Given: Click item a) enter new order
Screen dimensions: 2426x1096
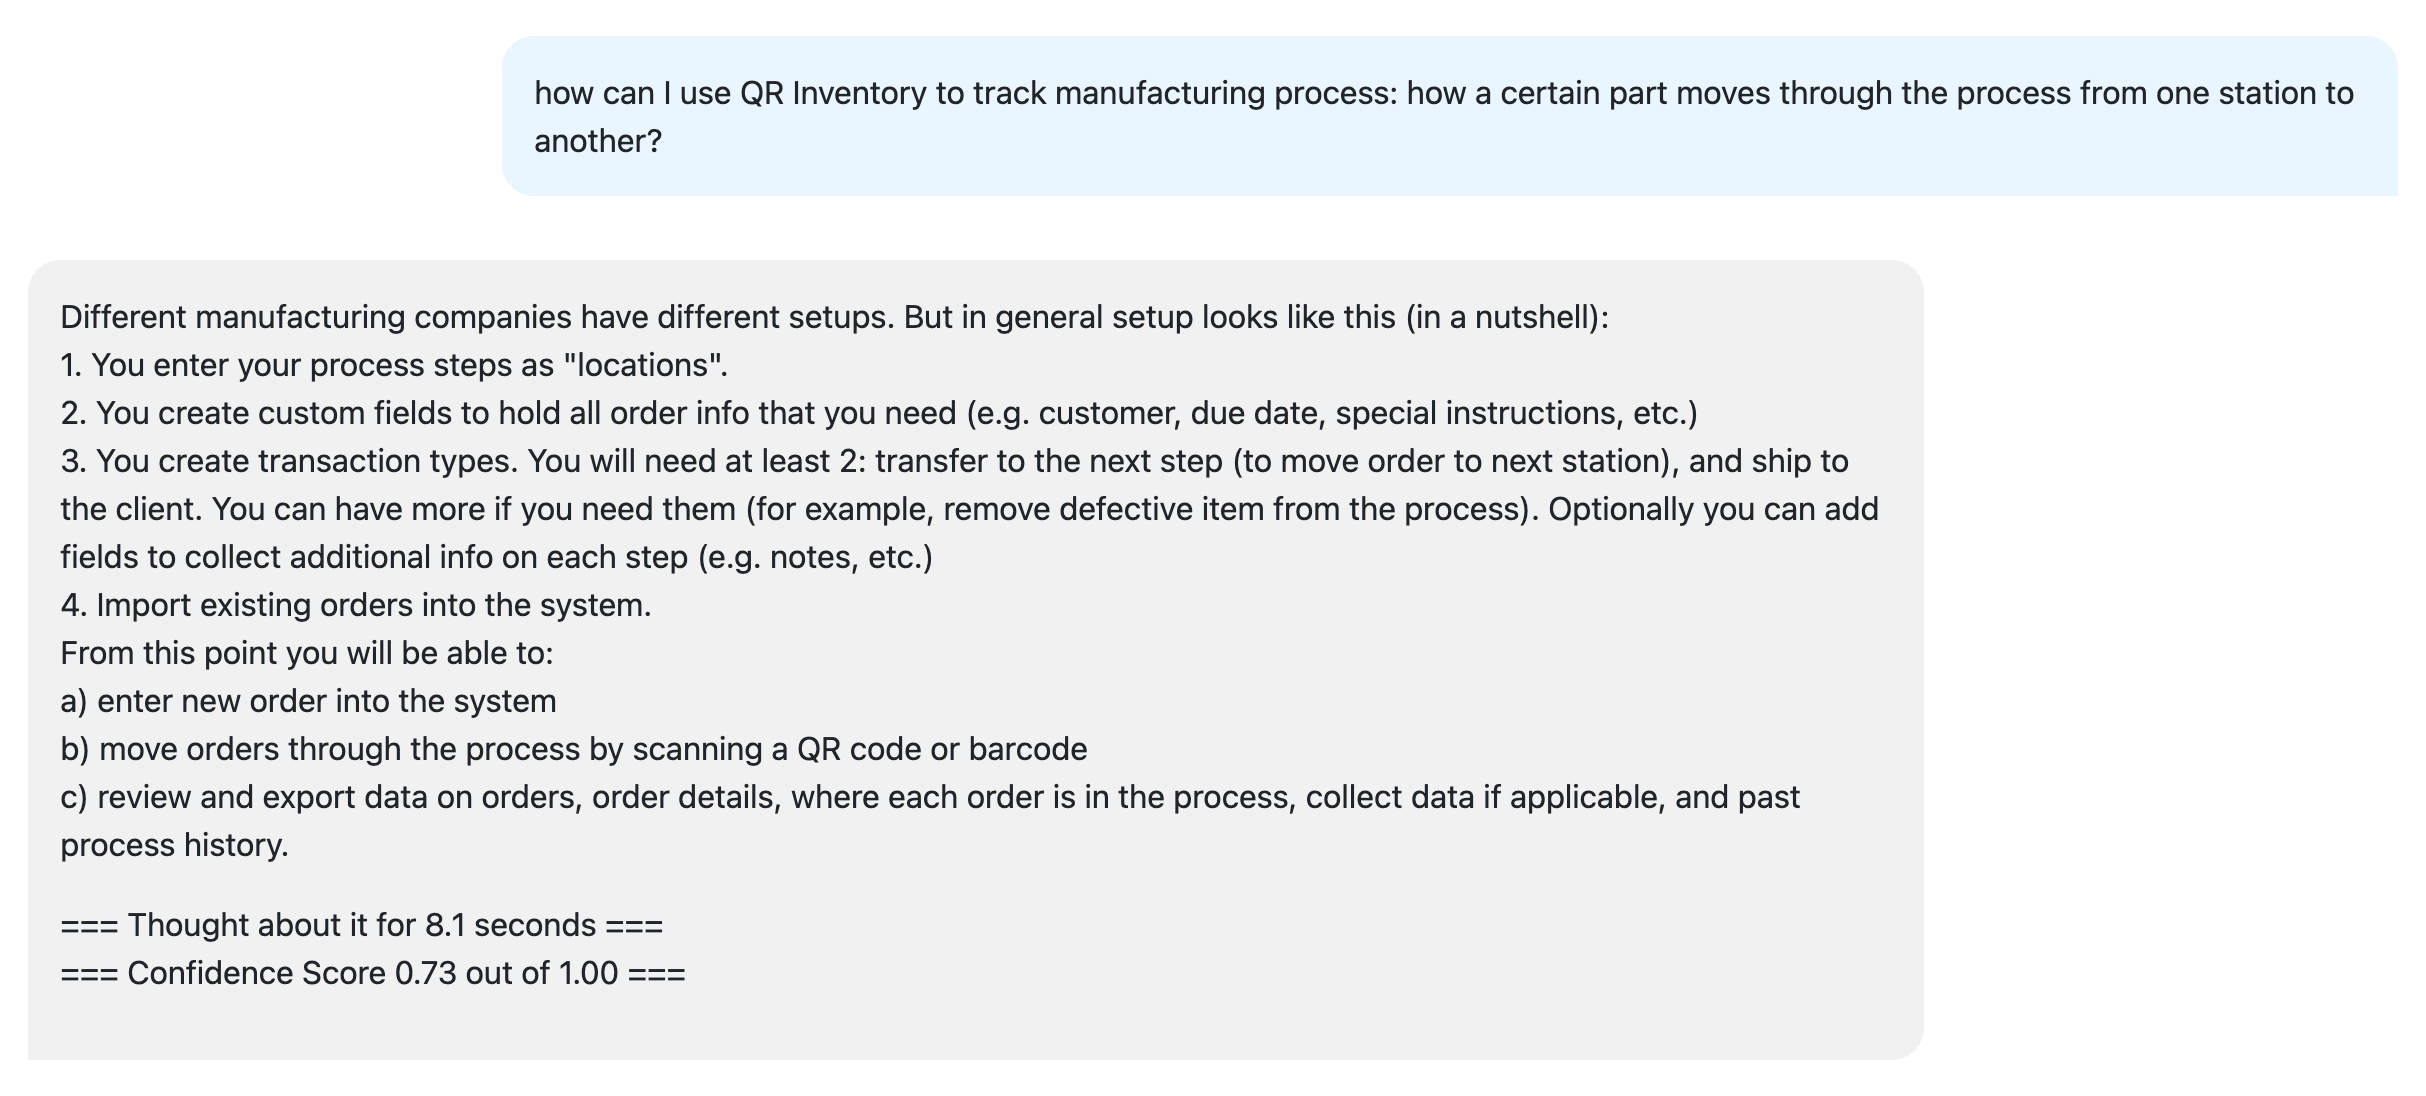Looking at the screenshot, I should click(308, 701).
